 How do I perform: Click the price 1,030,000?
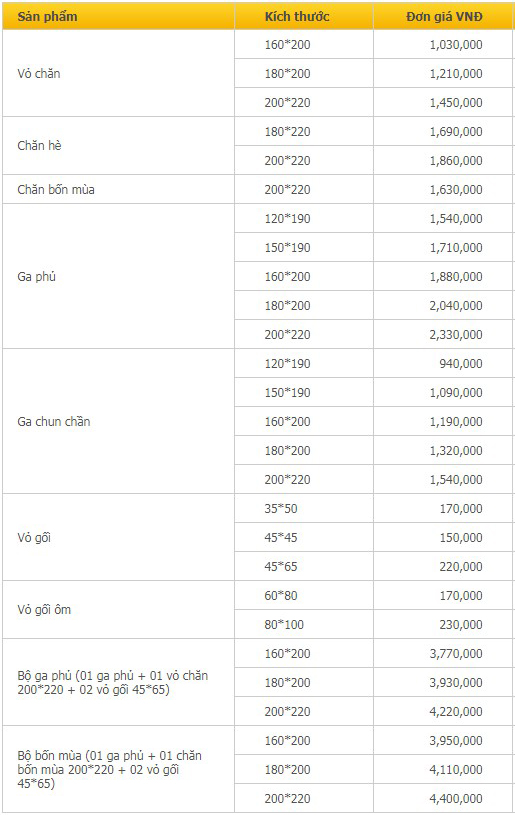443,45
